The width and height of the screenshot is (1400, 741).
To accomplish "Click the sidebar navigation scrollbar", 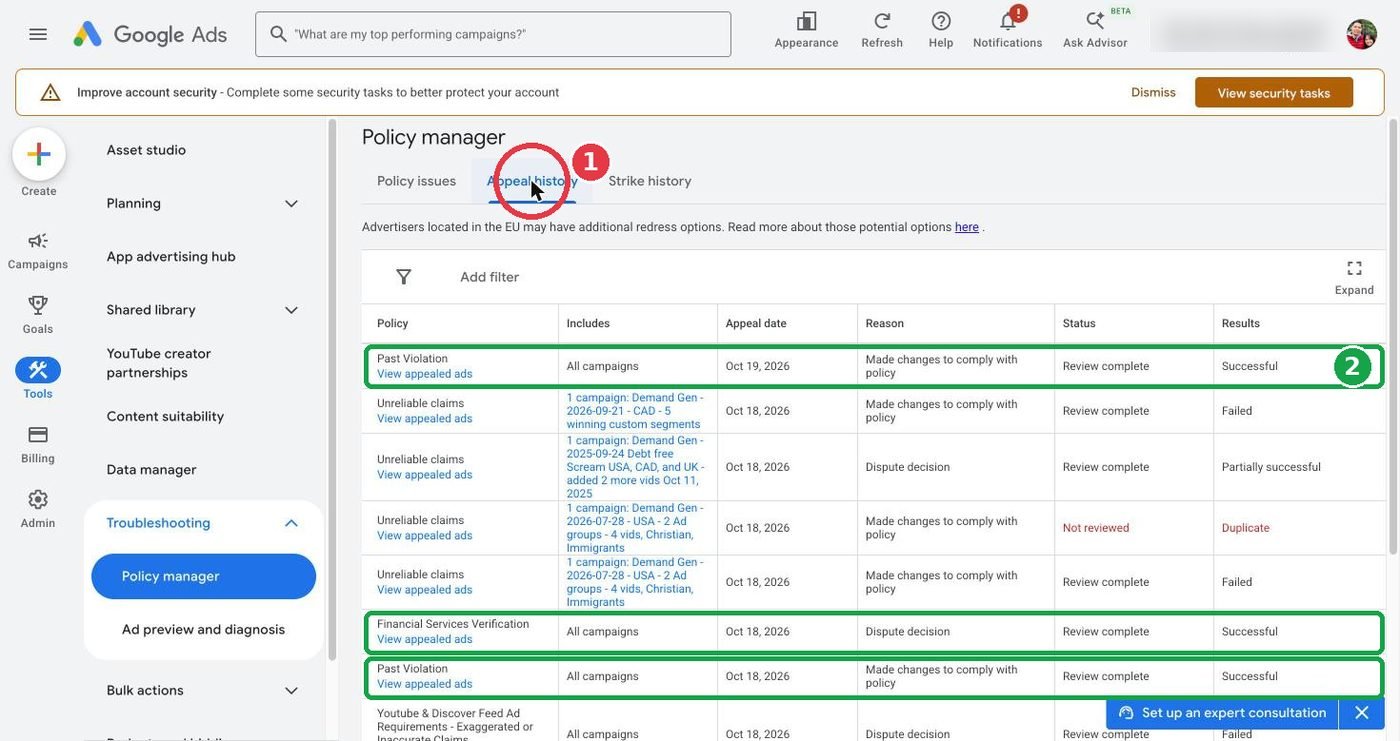I will tap(332, 390).
